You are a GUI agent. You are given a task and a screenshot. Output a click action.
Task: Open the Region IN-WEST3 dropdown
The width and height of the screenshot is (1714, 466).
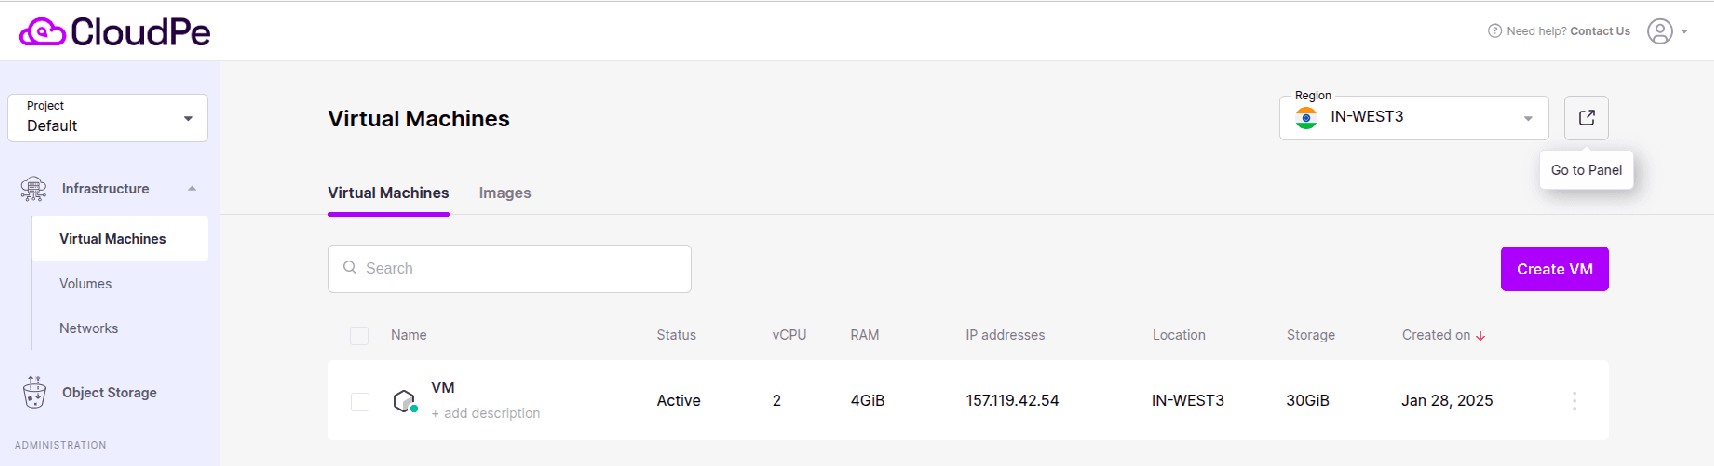(x=1414, y=118)
